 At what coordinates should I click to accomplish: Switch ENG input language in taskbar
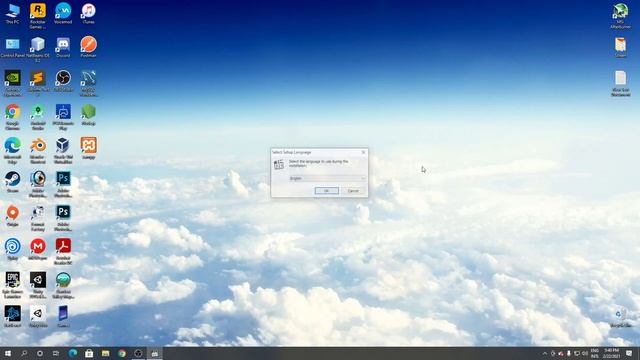(595, 353)
